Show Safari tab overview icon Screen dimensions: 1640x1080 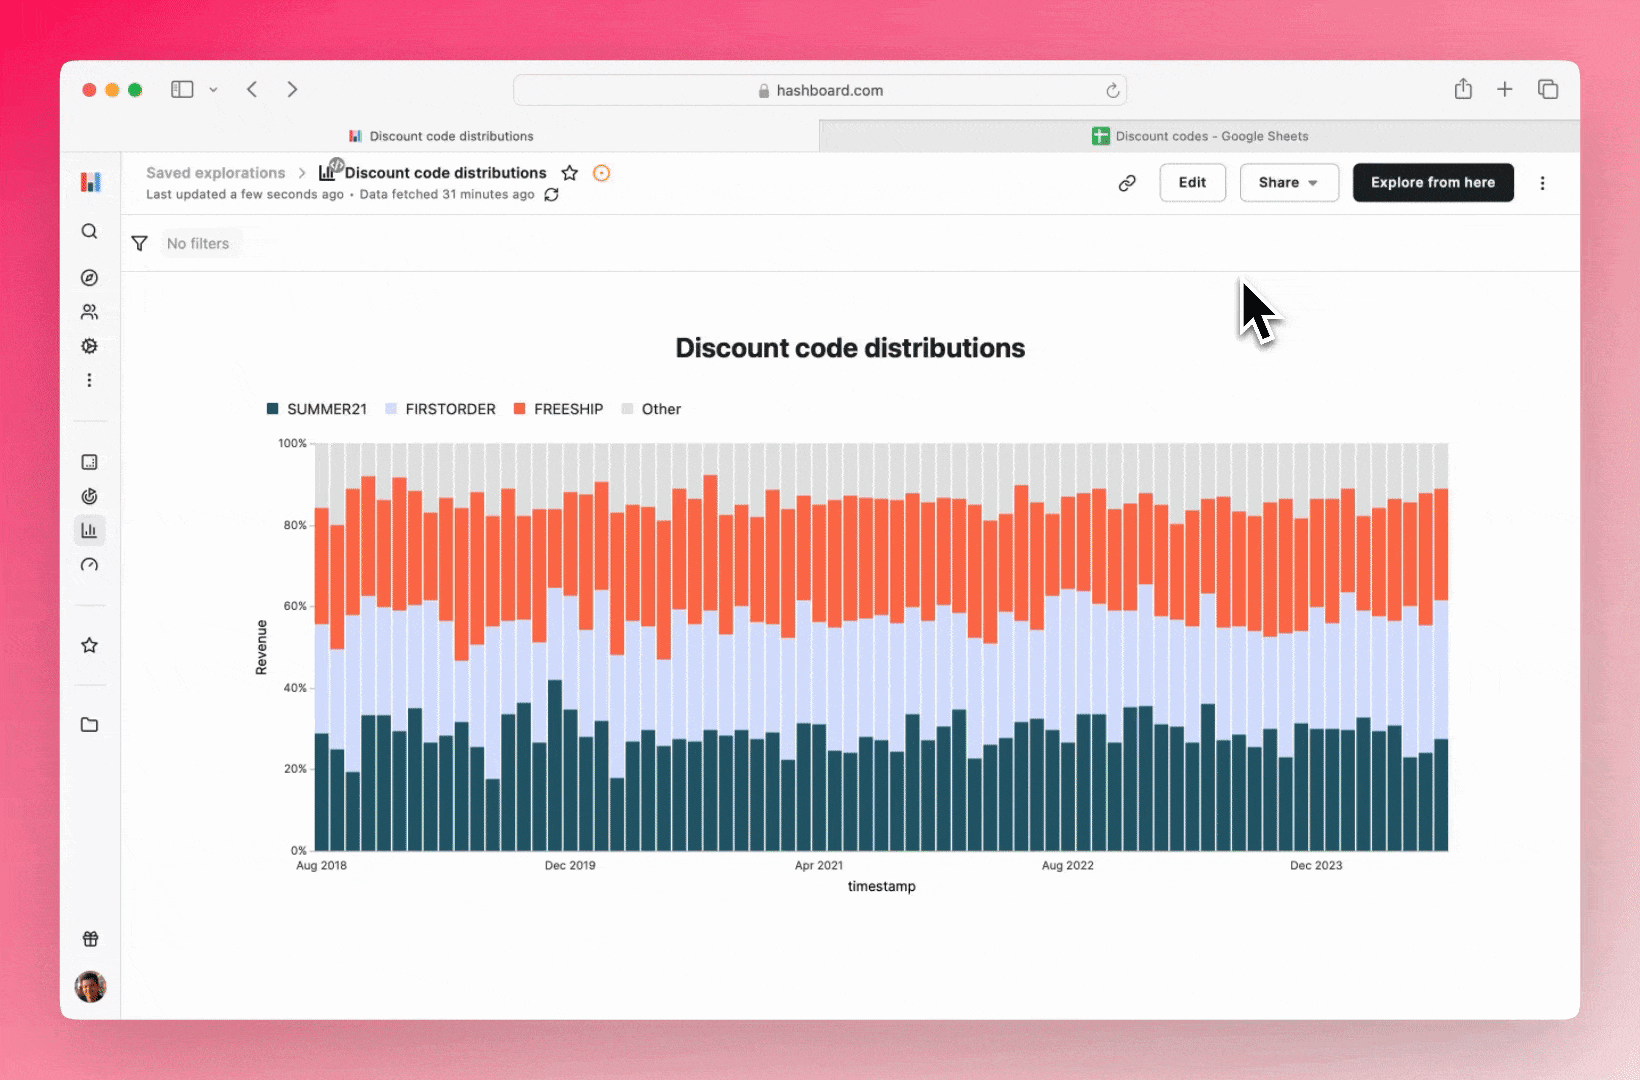coord(1548,89)
